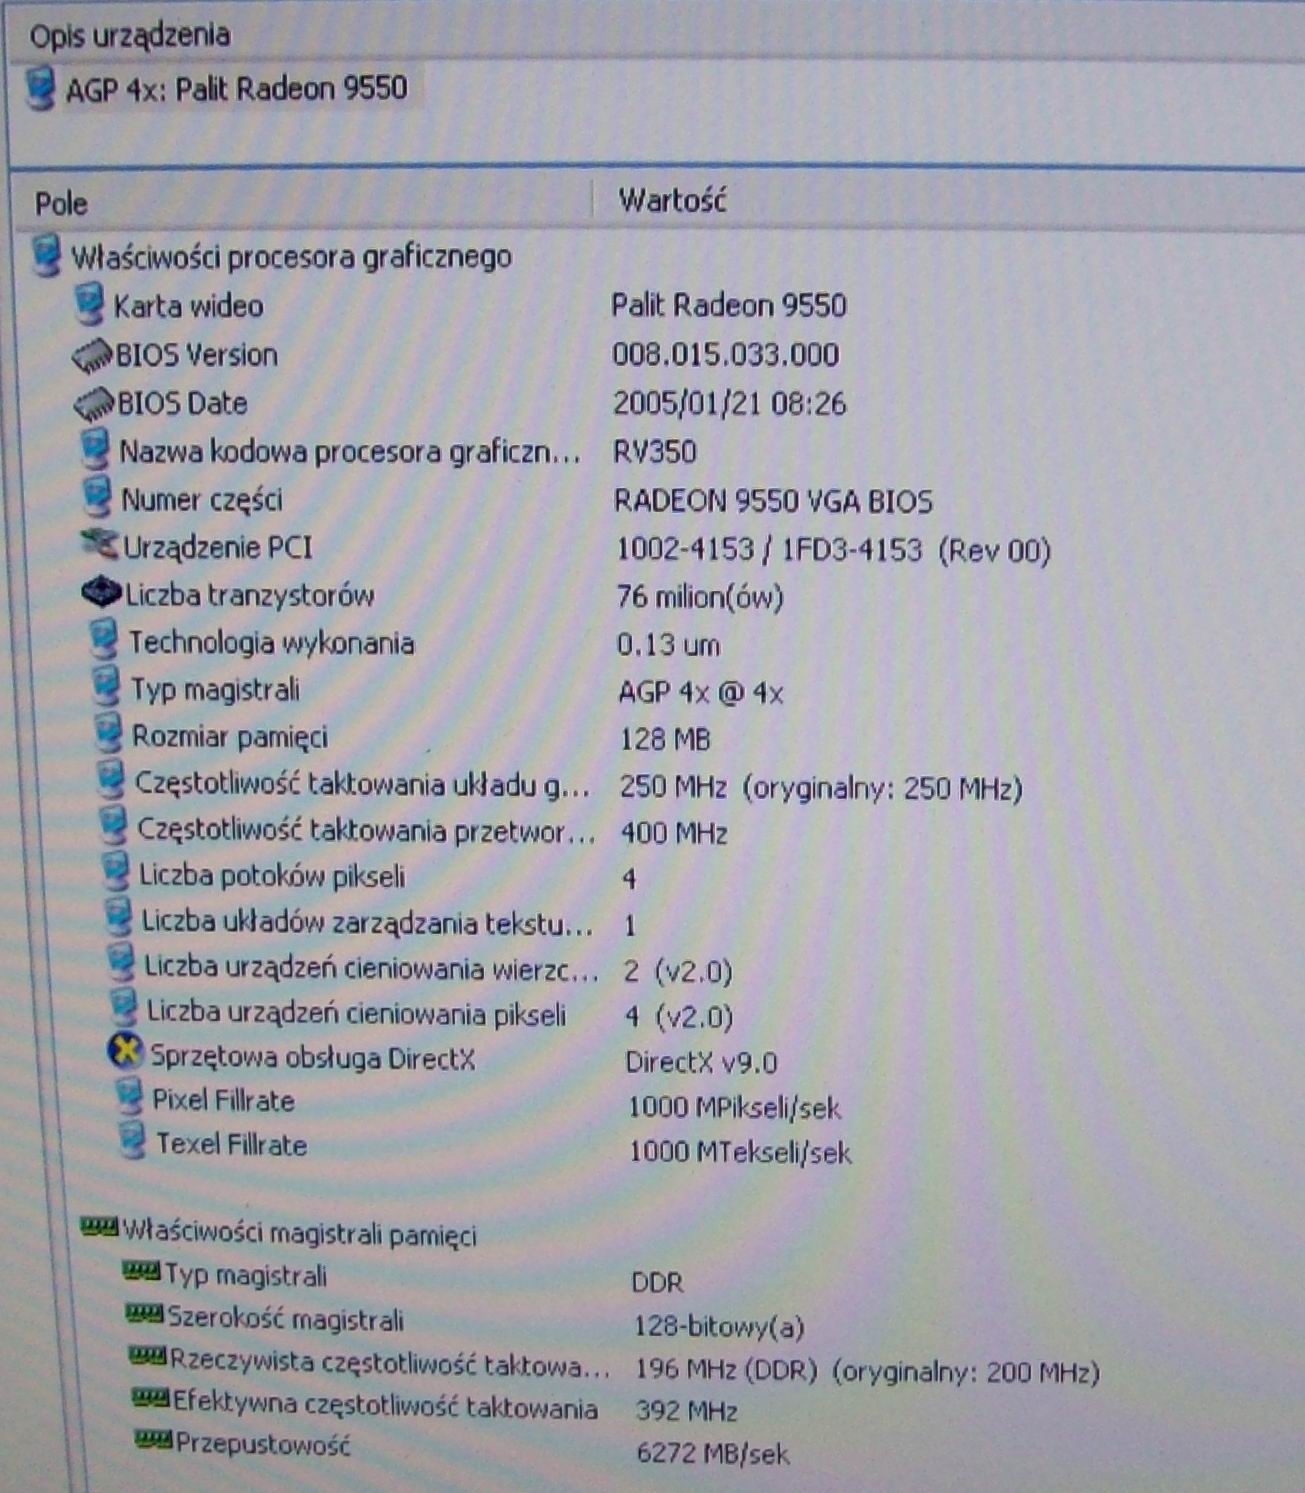Select the 'Liczba tranzystorów' field label
The height and width of the screenshot is (1493, 1305).
[x=250, y=595]
